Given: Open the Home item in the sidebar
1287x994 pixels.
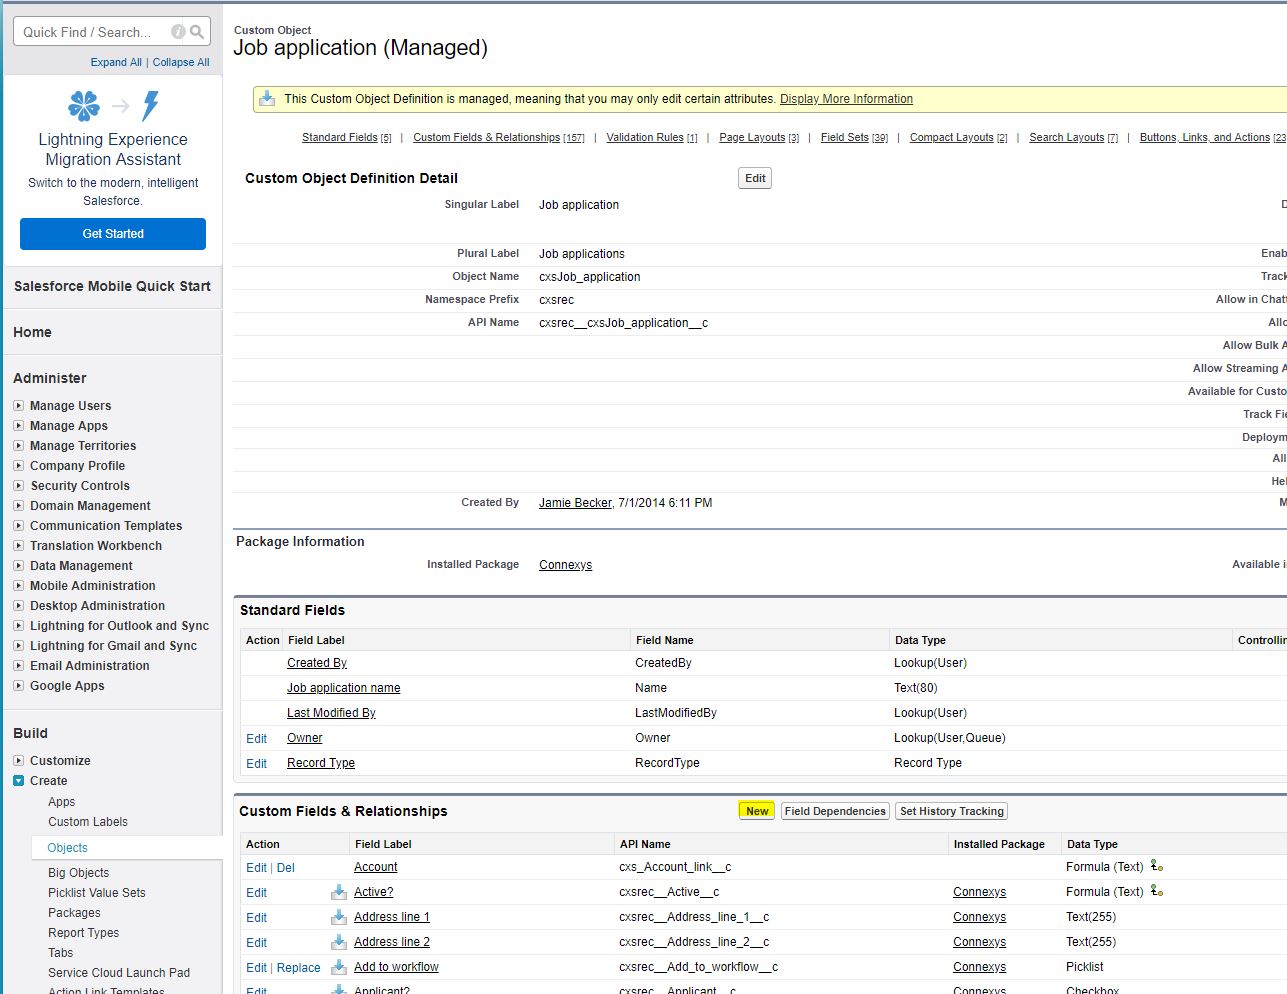Looking at the screenshot, I should [x=32, y=332].
